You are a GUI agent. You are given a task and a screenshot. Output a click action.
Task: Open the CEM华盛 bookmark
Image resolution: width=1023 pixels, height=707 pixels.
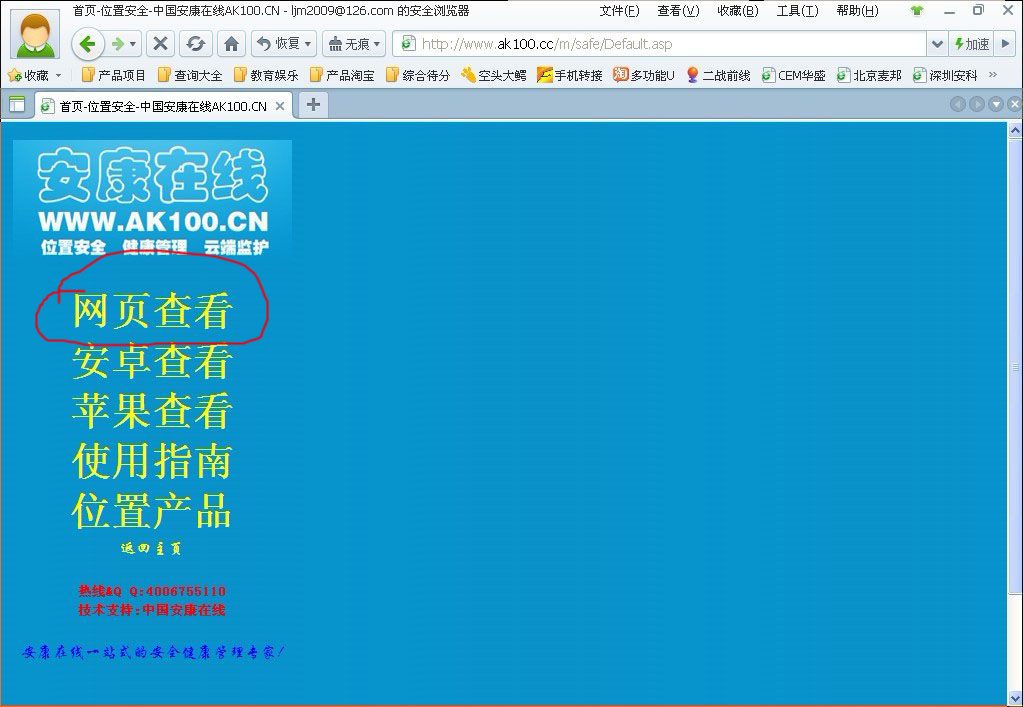794,76
